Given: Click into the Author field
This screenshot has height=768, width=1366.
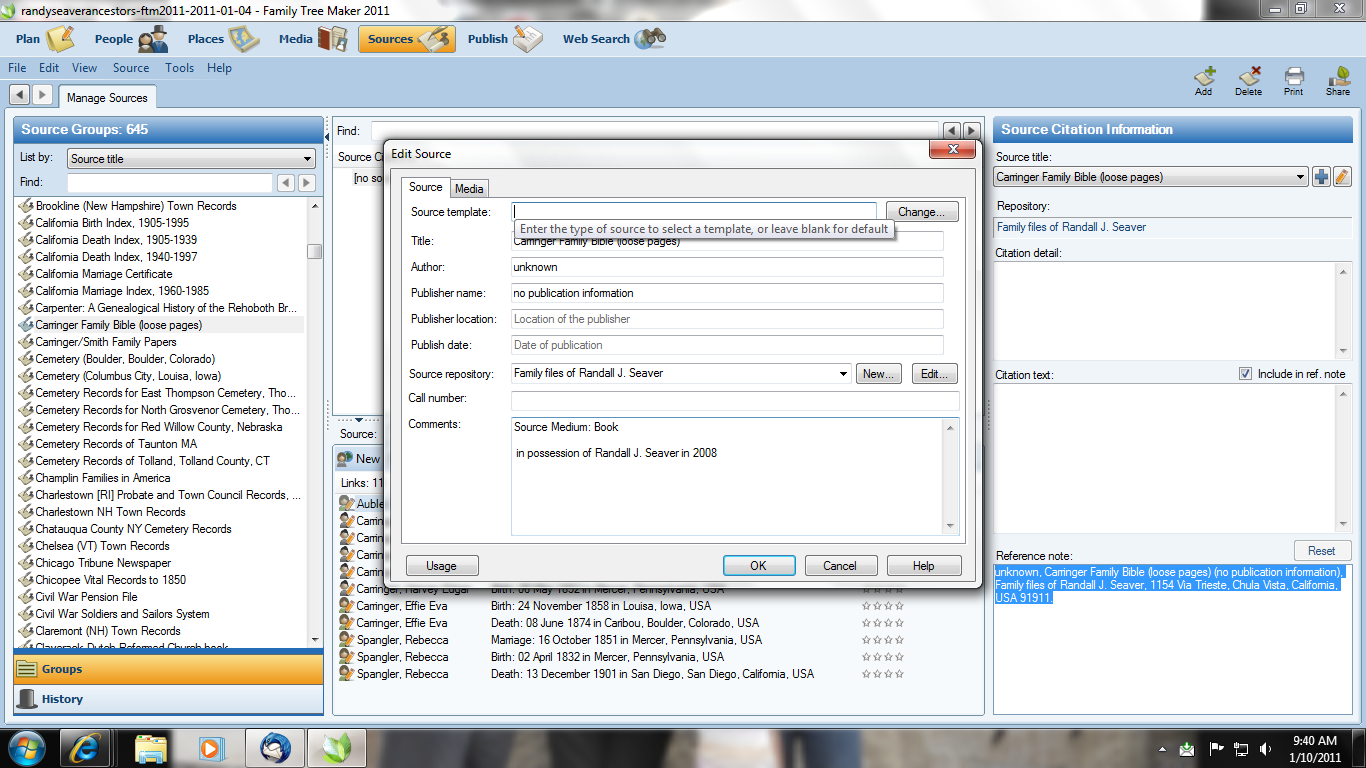Looking at the screenshot, I should click(x=727, y=267).
